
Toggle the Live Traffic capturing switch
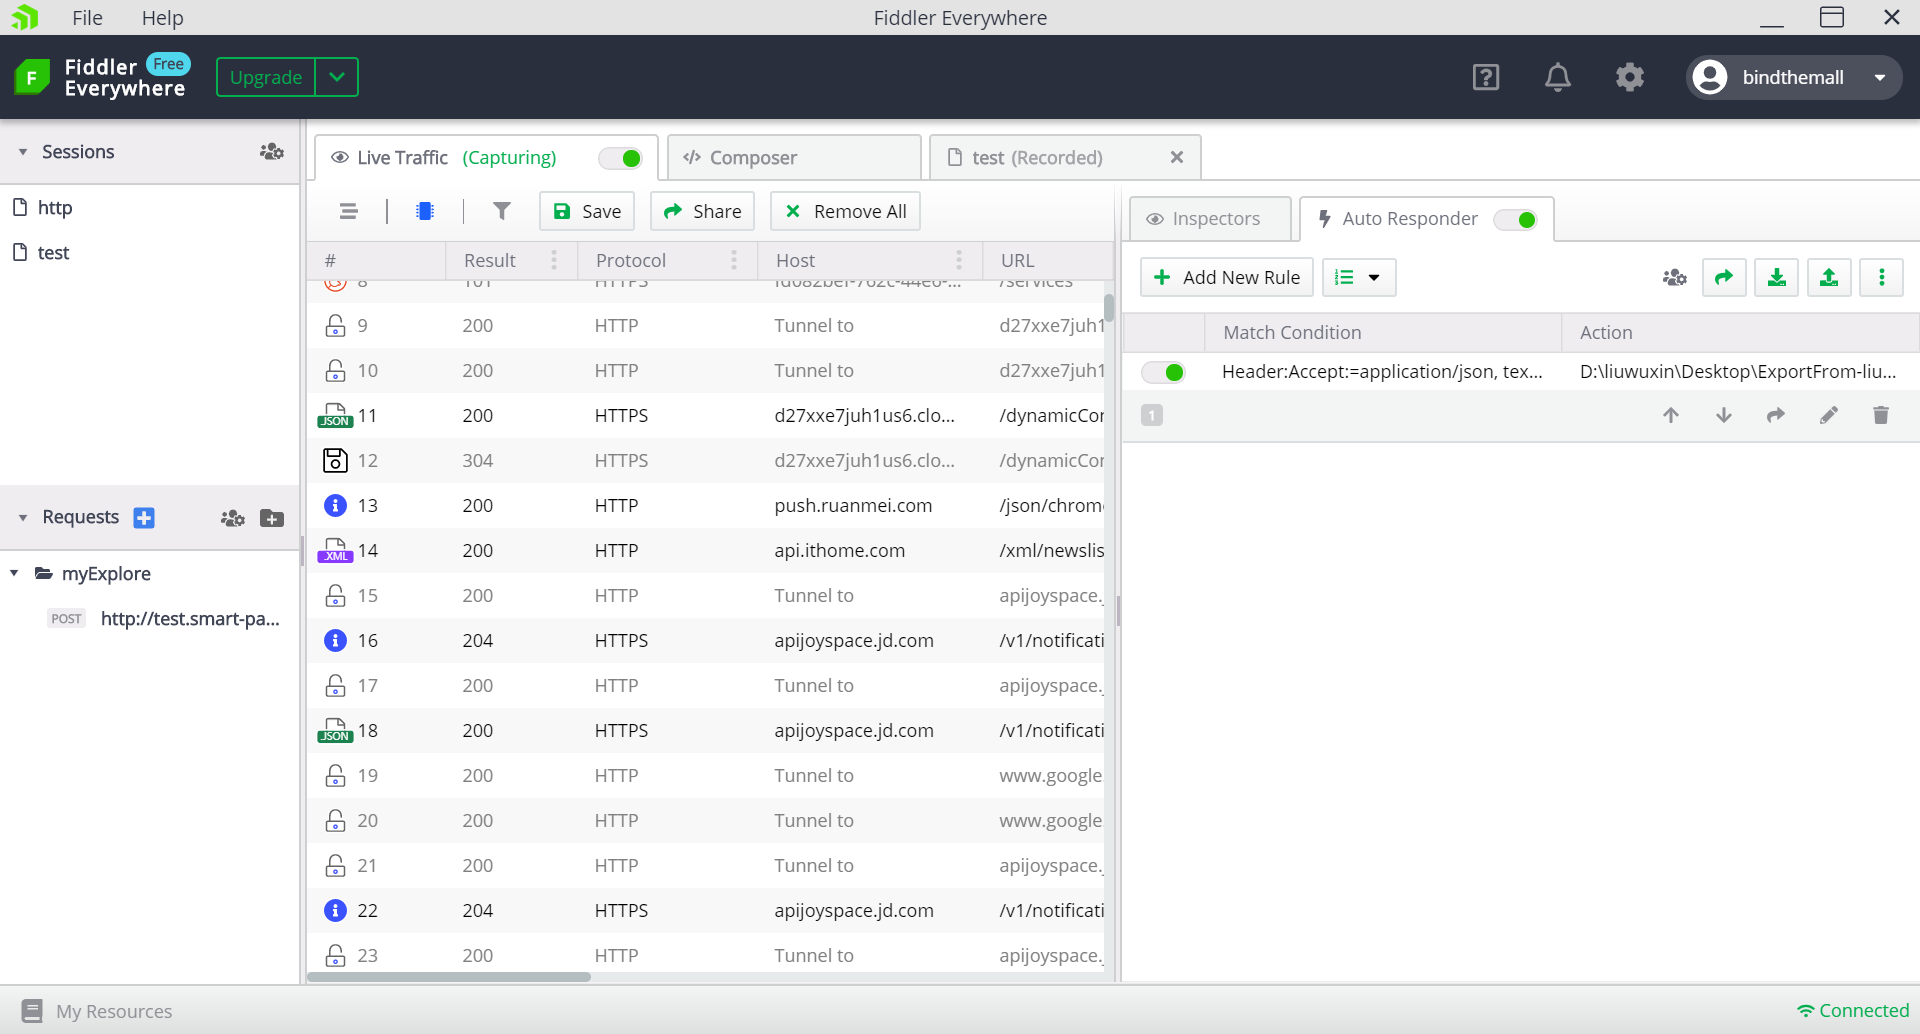620,158
